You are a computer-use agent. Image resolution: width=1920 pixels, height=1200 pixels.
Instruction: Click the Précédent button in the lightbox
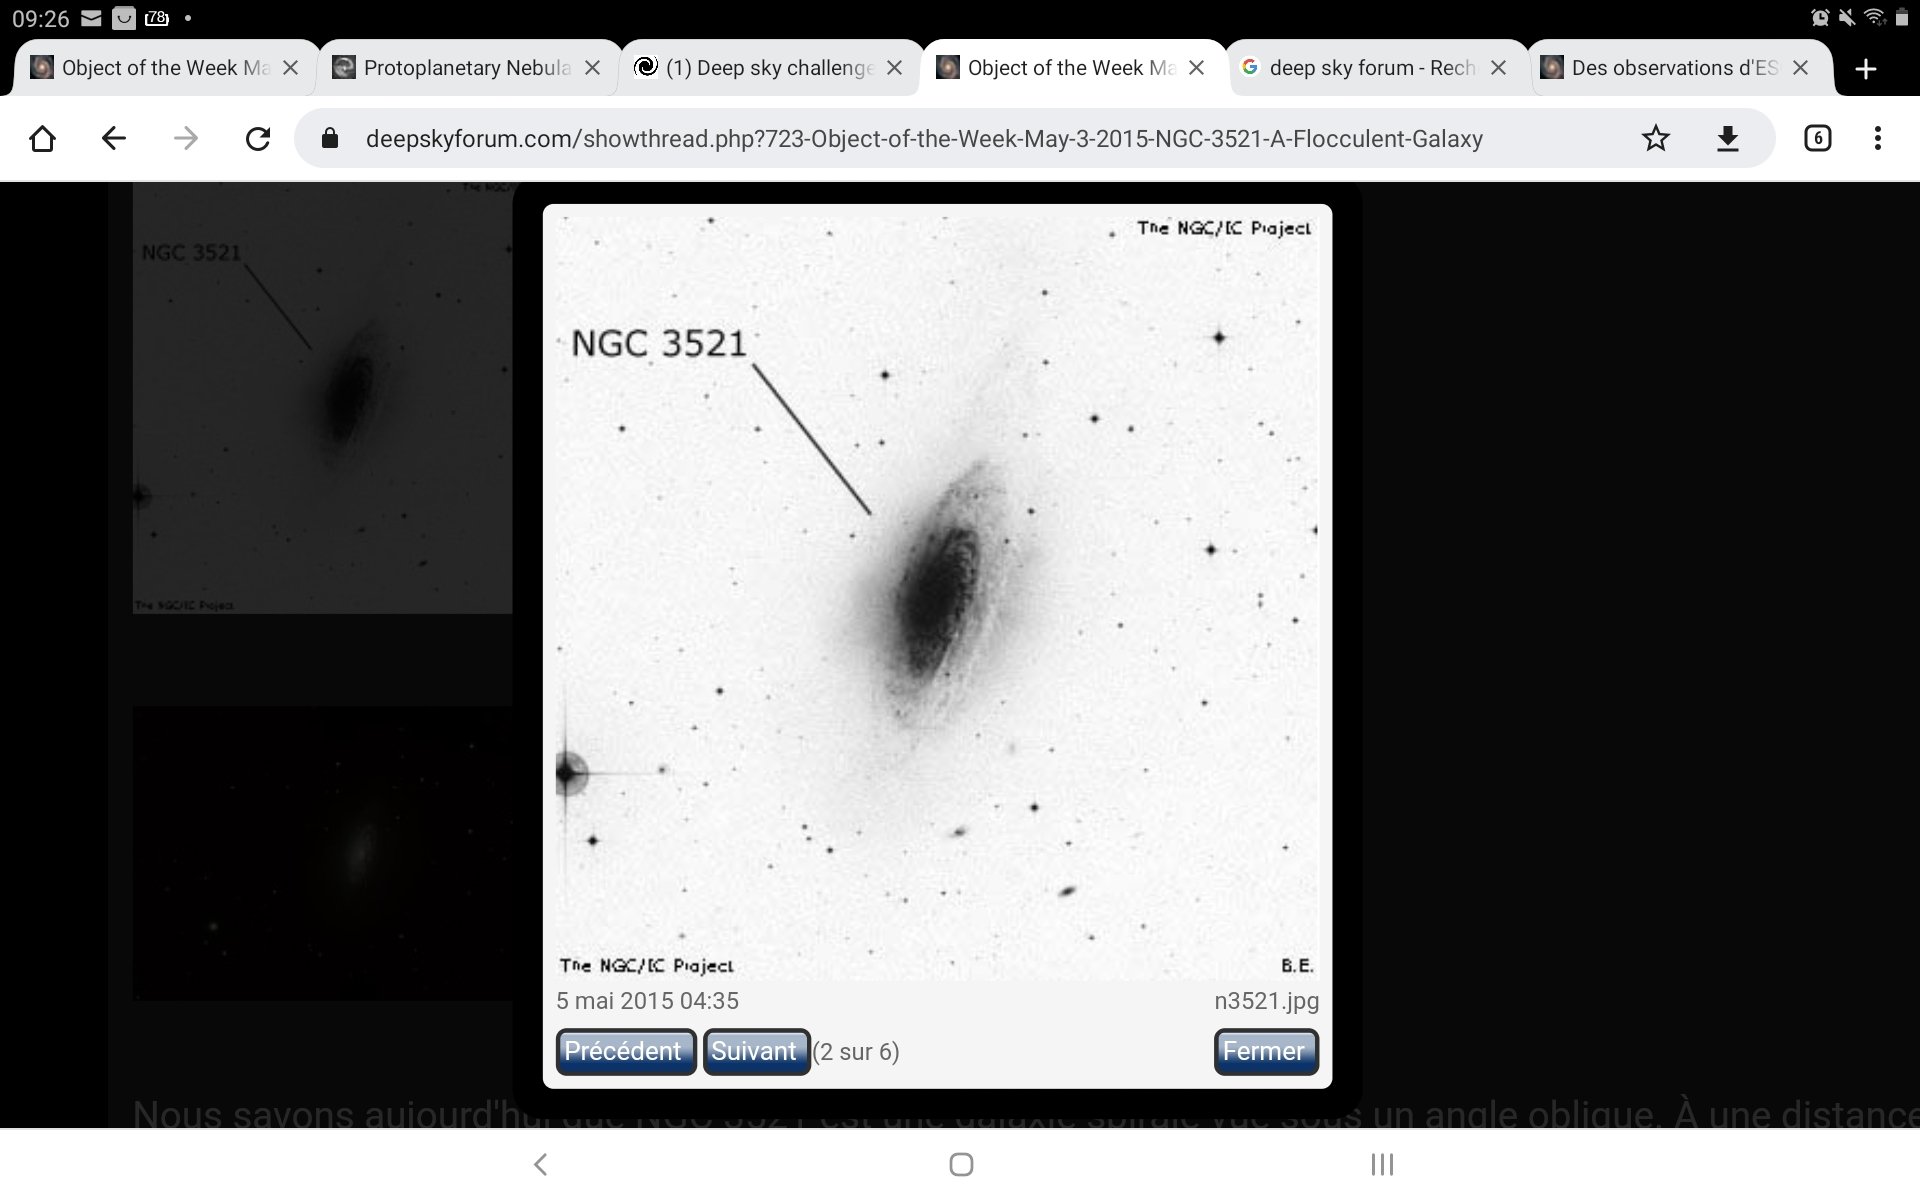click(x=626, y=1052)
